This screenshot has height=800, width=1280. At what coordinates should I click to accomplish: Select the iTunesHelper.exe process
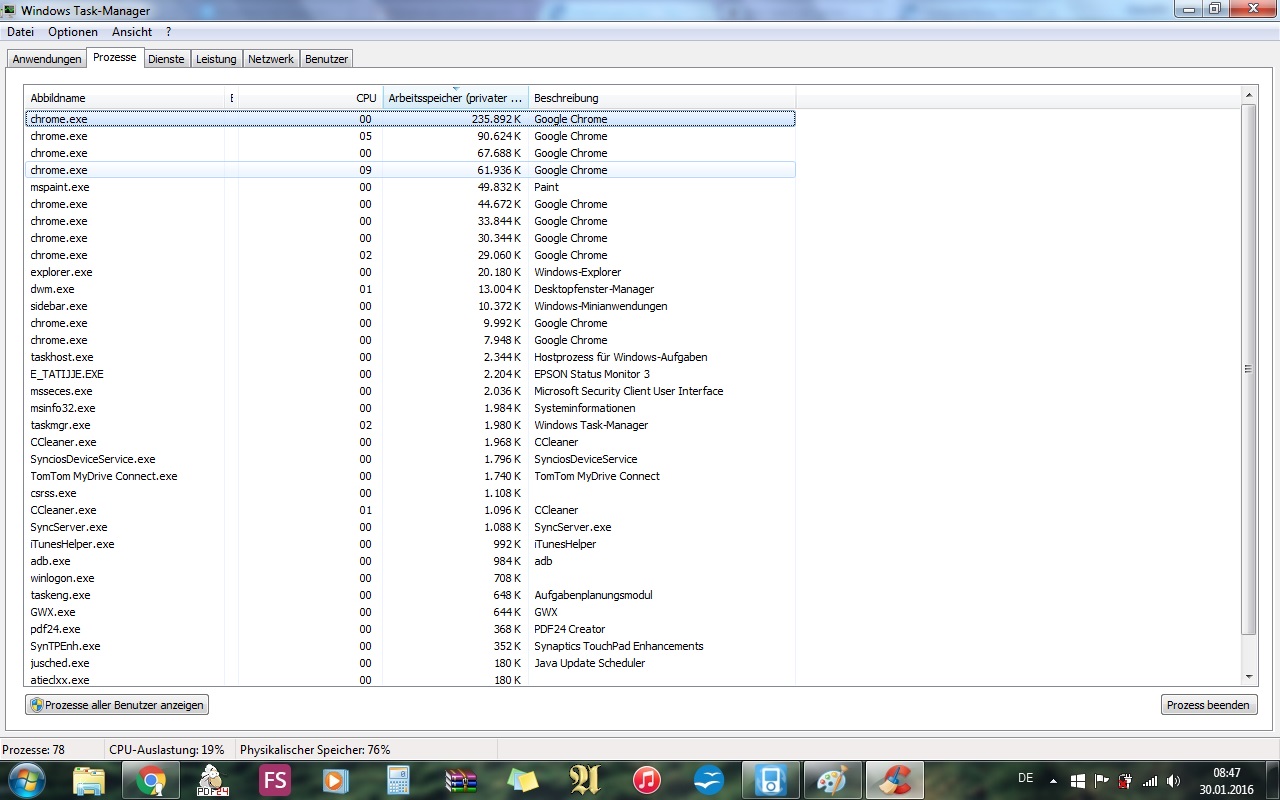[410, 544]
